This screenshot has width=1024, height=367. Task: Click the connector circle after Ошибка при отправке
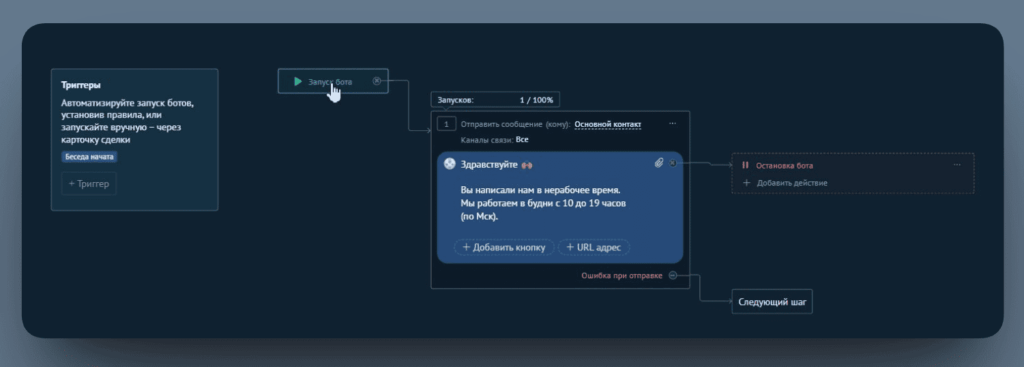(x=673, y=276)
